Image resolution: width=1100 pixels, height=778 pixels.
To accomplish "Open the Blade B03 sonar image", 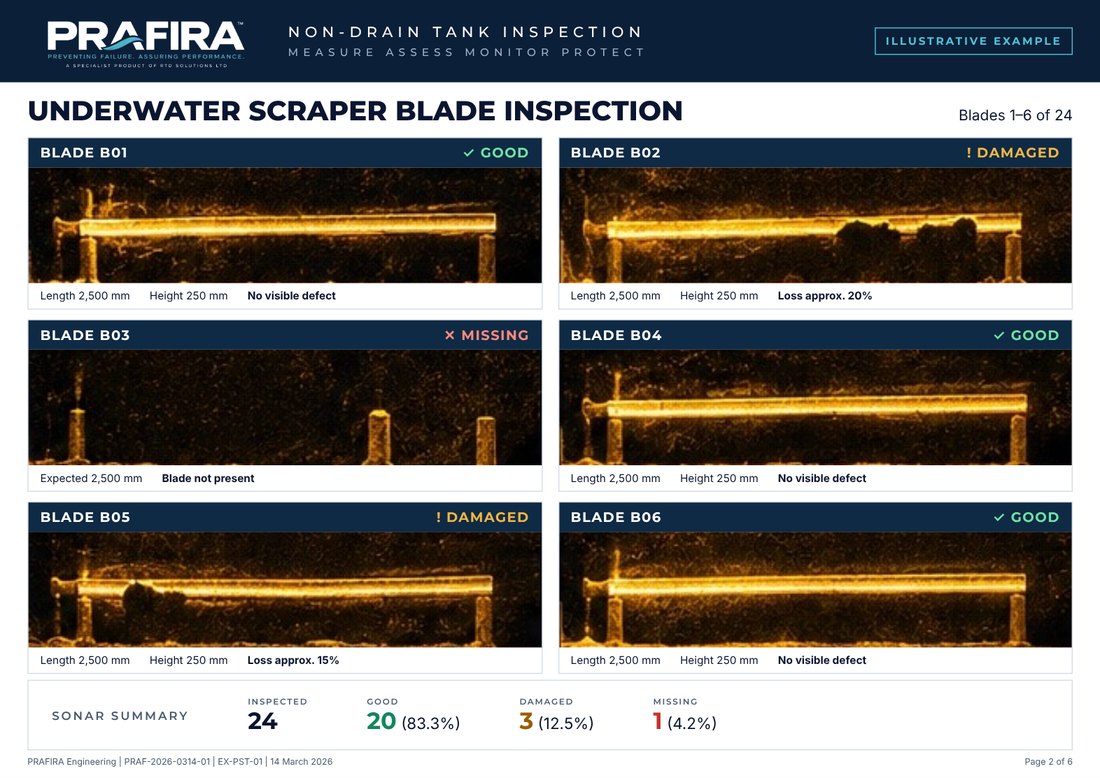I will 285,408.
